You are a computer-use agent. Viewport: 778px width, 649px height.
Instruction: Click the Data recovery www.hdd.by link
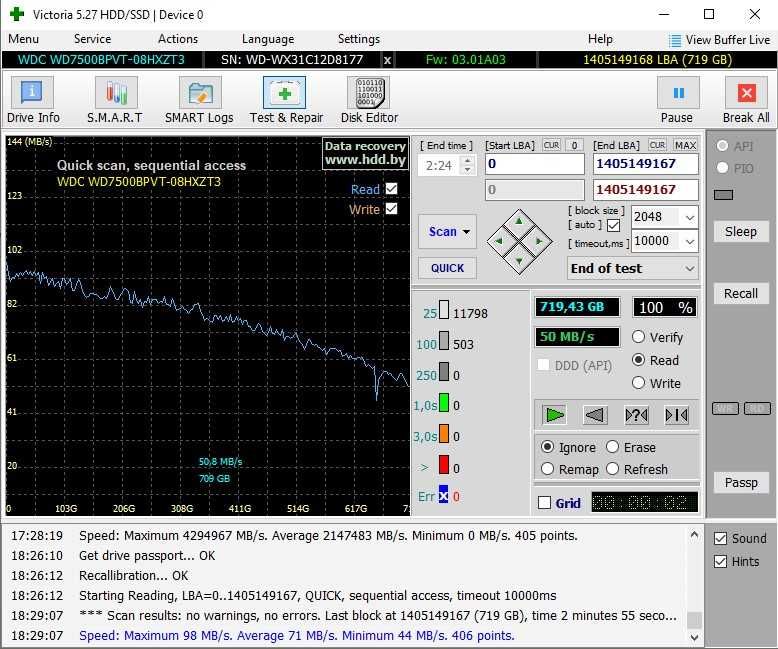[365, 153]
